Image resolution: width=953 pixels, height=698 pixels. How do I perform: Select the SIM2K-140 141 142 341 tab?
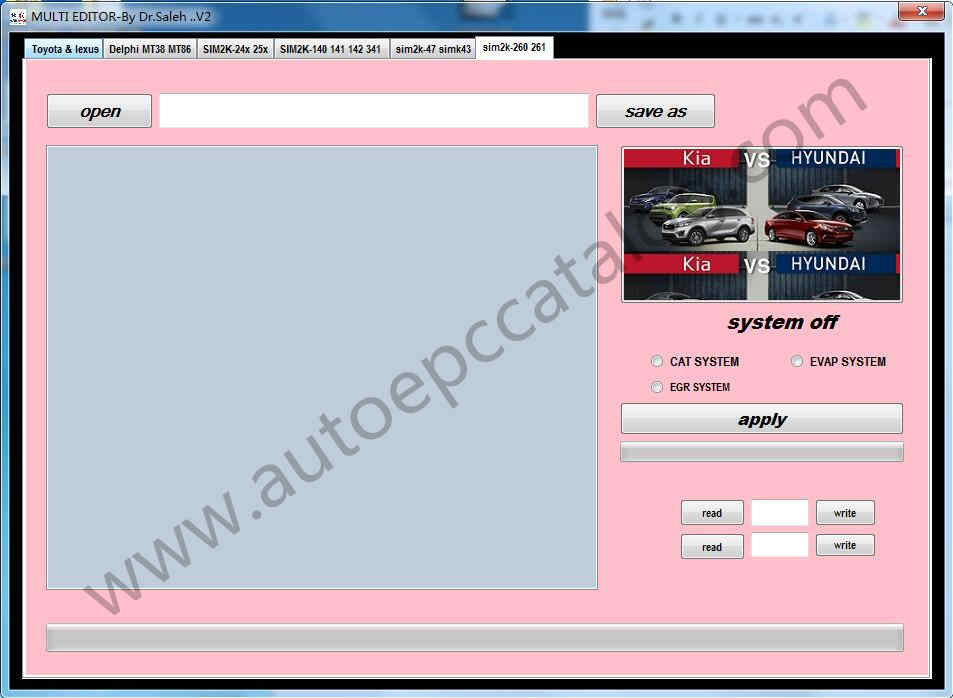click(330, 49)
